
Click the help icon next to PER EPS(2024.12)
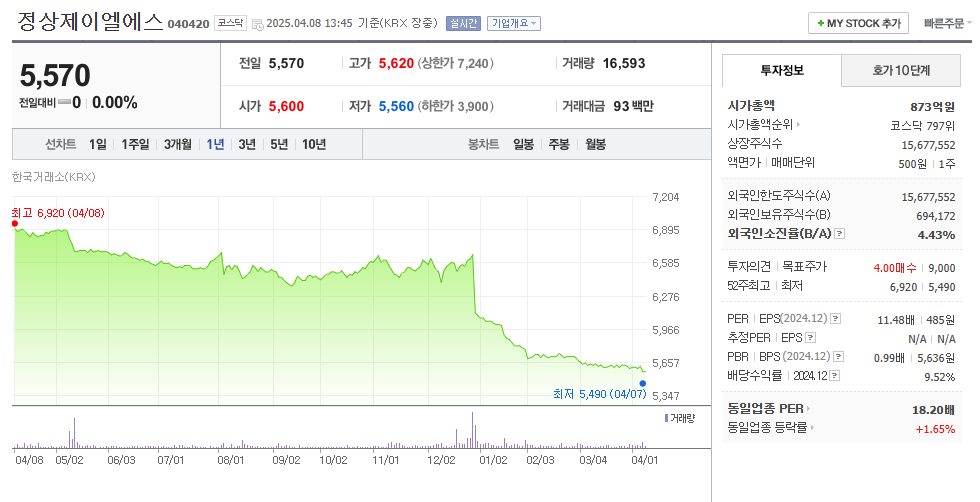point(836,319)
